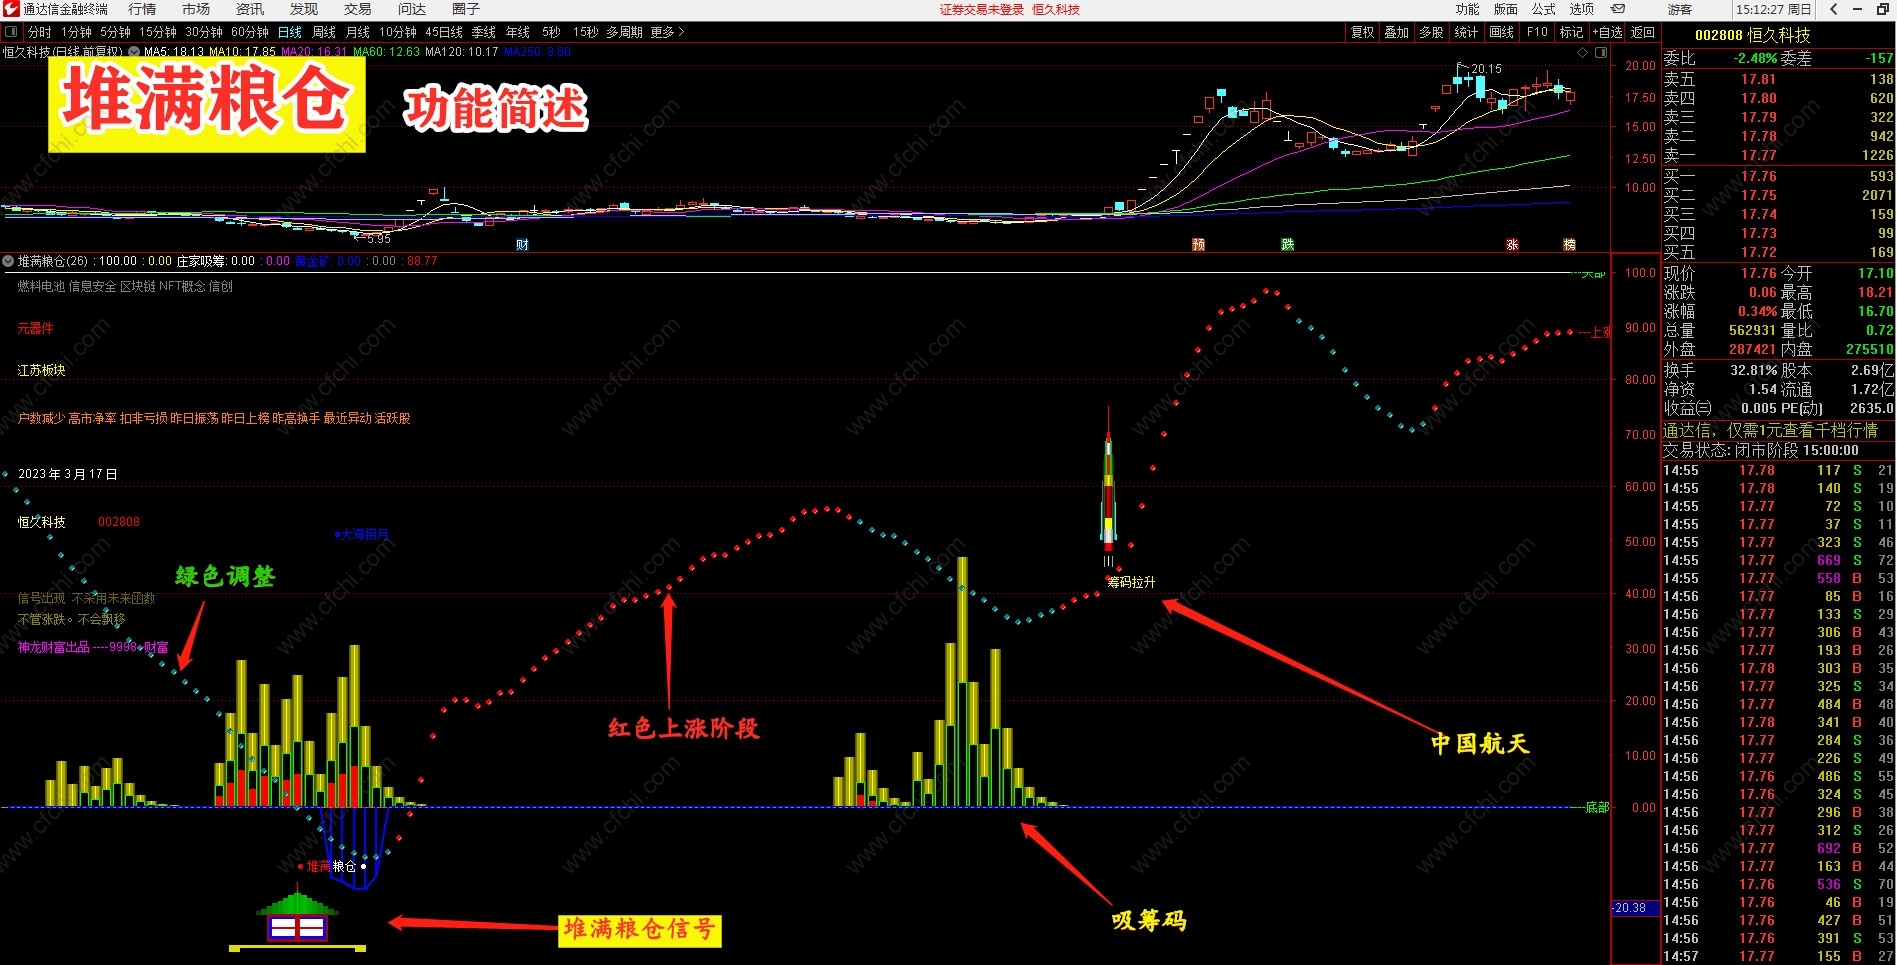Image resolution: width=1897 pixels, height=965 pixels.
Task: Click the 叠加 overlay button
Action: point(1397,32)
